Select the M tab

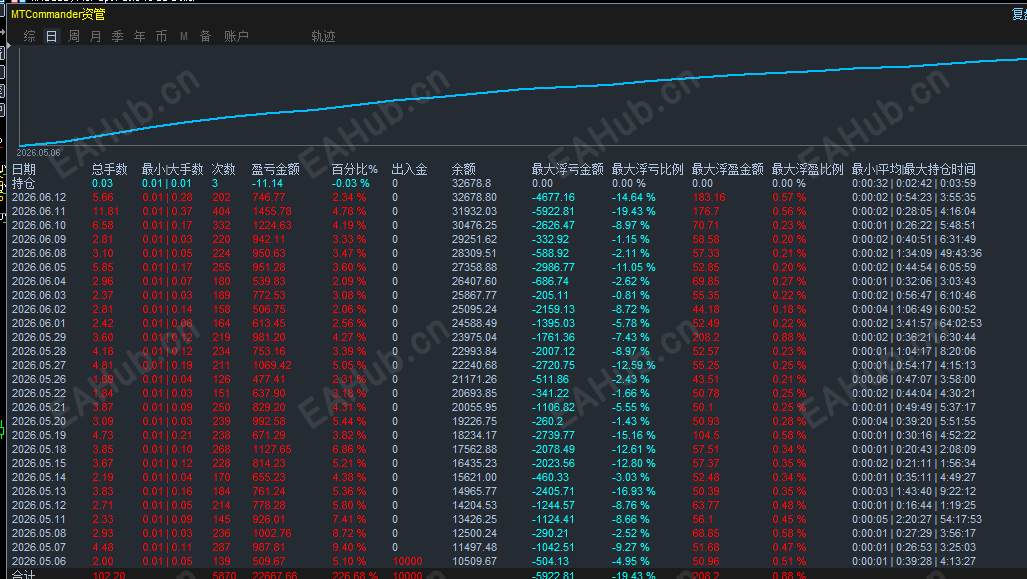click(x=184, y=37)
